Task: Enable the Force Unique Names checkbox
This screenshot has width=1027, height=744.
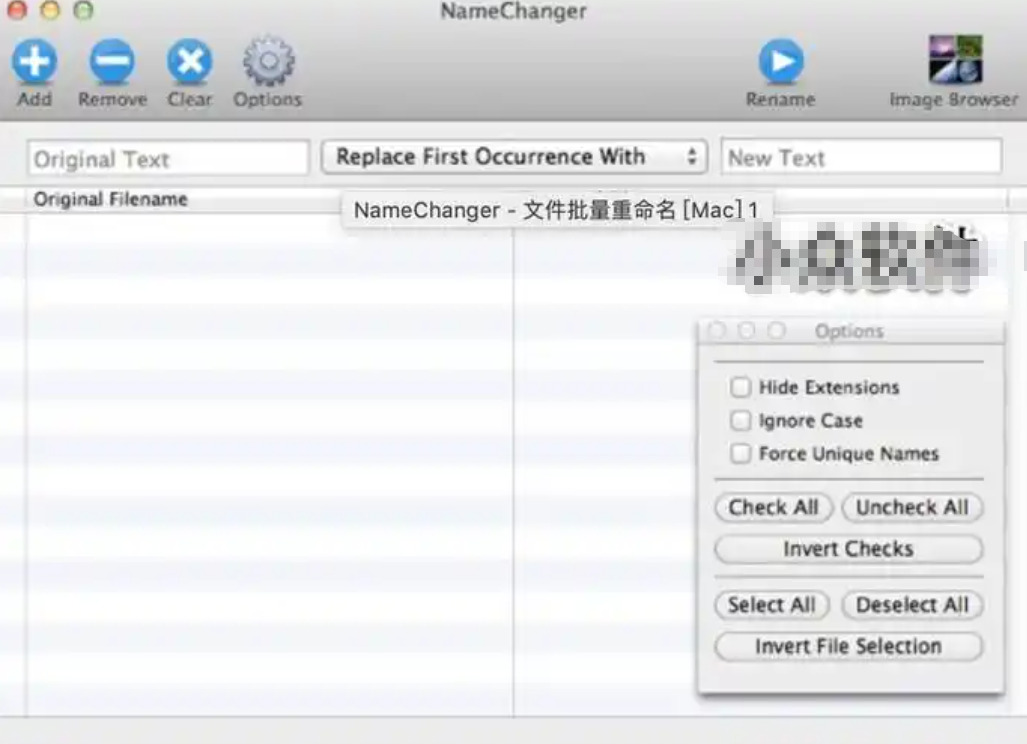Action: [x=740, y=453]
